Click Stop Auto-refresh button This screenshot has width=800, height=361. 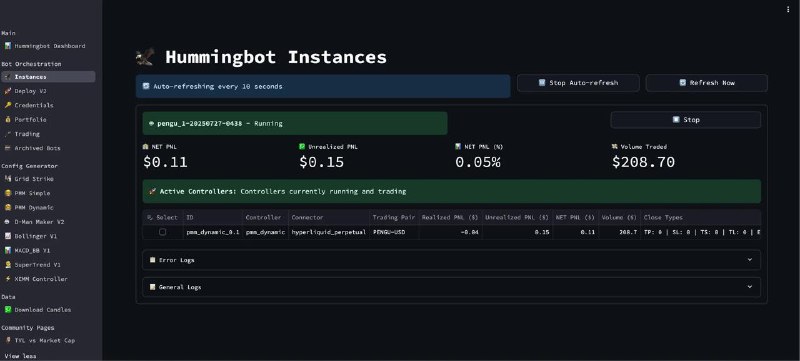tap(578, 83)
